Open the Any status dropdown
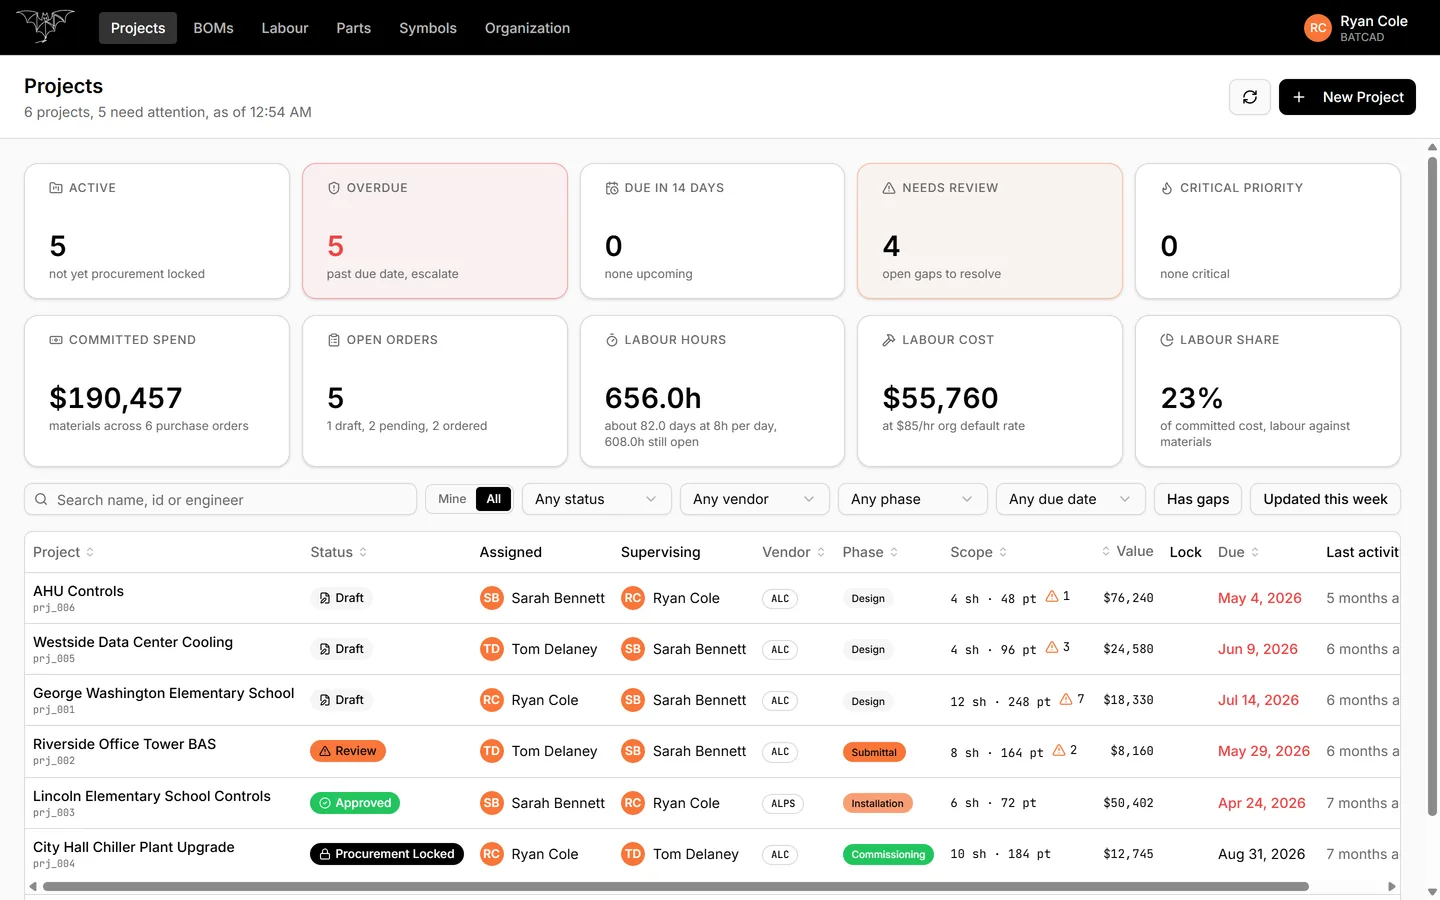Viewport: 1440px width, 900px height. point(595,499)
